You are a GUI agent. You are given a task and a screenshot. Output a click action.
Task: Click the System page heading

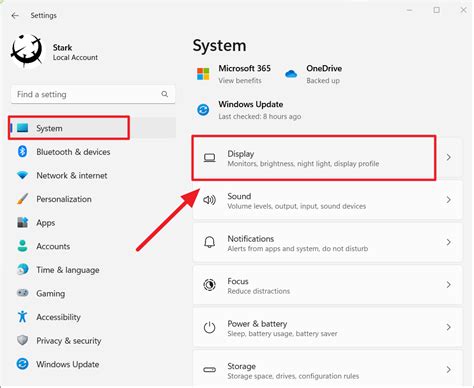click(219, 46)
